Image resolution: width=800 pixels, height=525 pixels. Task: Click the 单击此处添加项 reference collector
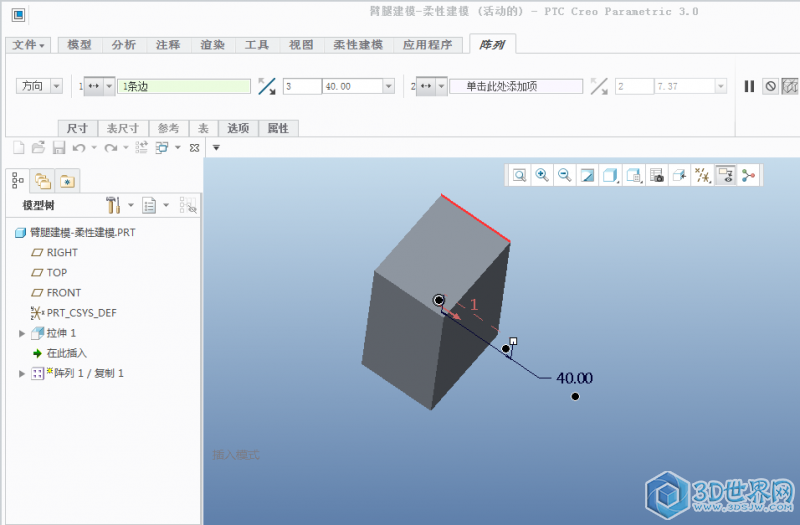click(516, 86)
